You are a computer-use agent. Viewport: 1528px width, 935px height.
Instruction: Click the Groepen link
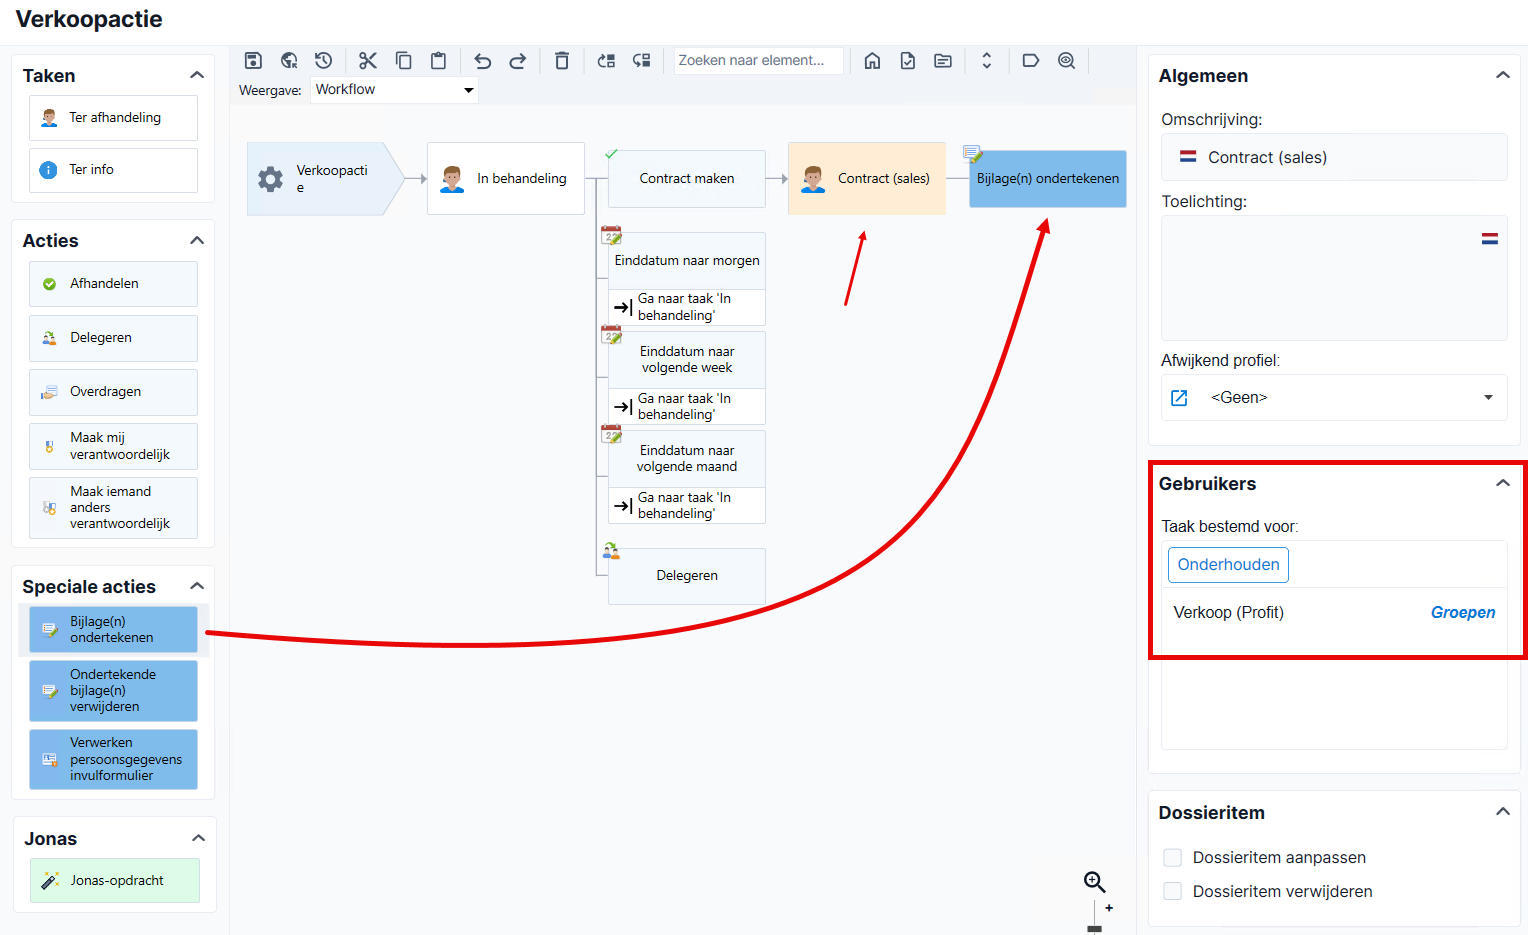1463,613
